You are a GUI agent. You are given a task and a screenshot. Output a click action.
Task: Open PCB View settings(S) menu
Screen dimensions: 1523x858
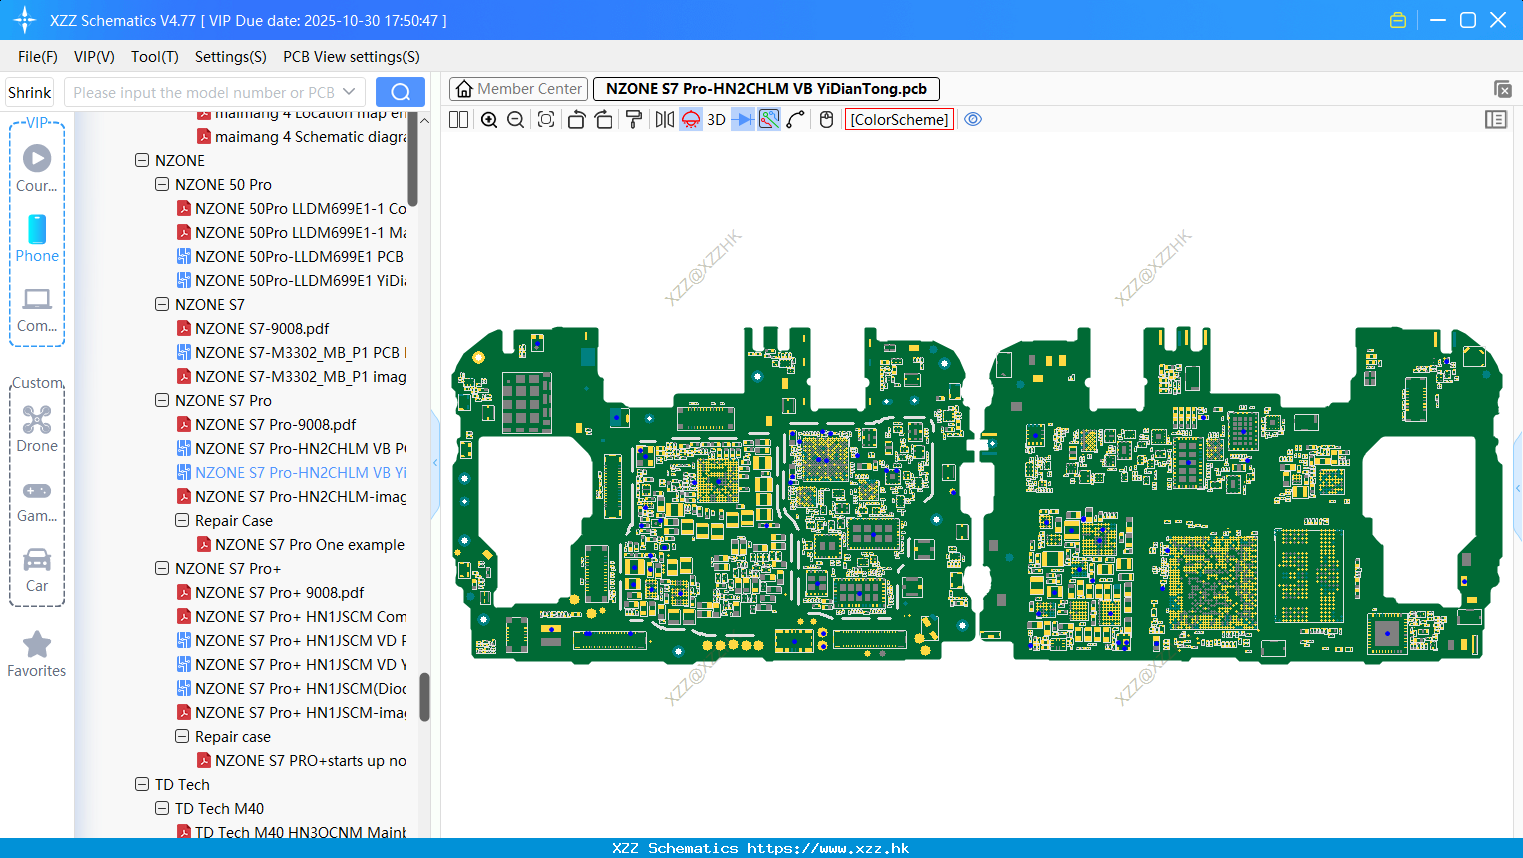351,57
